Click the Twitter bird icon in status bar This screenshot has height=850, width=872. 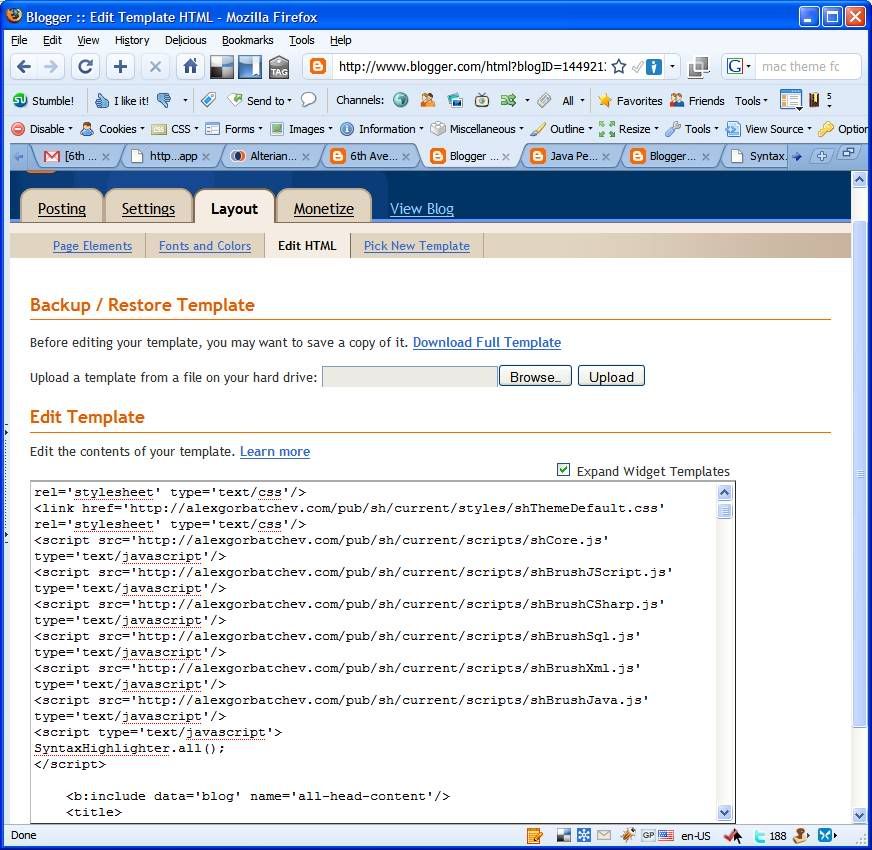tap(759, 836)
